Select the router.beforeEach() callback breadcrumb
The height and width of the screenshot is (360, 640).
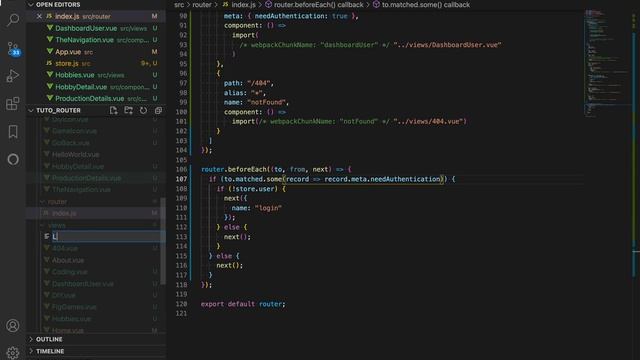pos(318,4)
